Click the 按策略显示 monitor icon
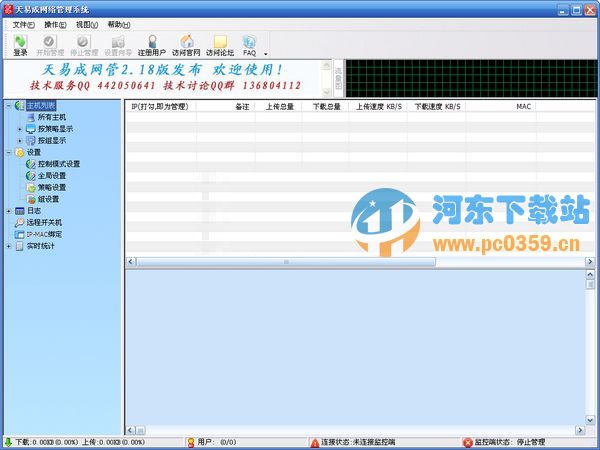The height and width of the screenshot is (450, 600). click(31, 129)
